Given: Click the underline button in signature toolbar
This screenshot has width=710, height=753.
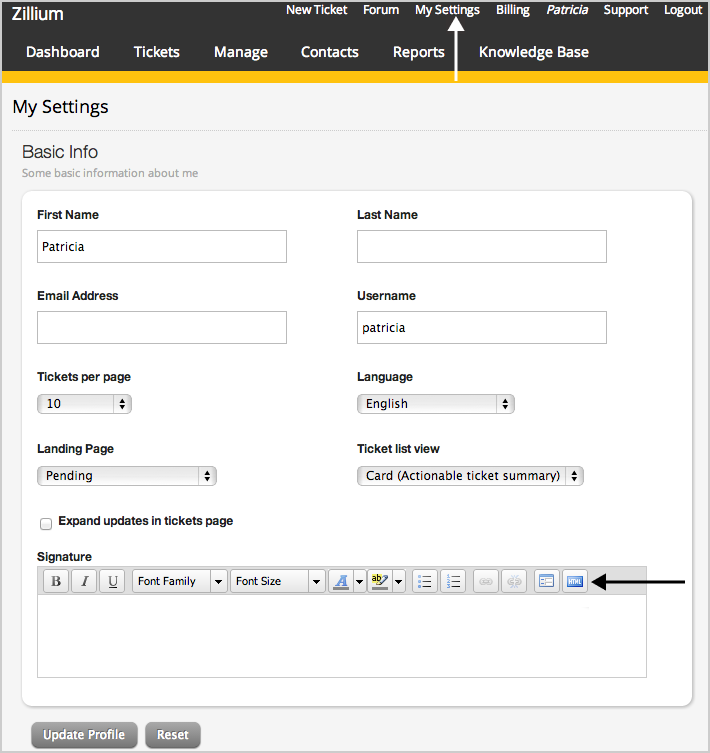Looking at the screenshot, I should click(x=112, y=581).
